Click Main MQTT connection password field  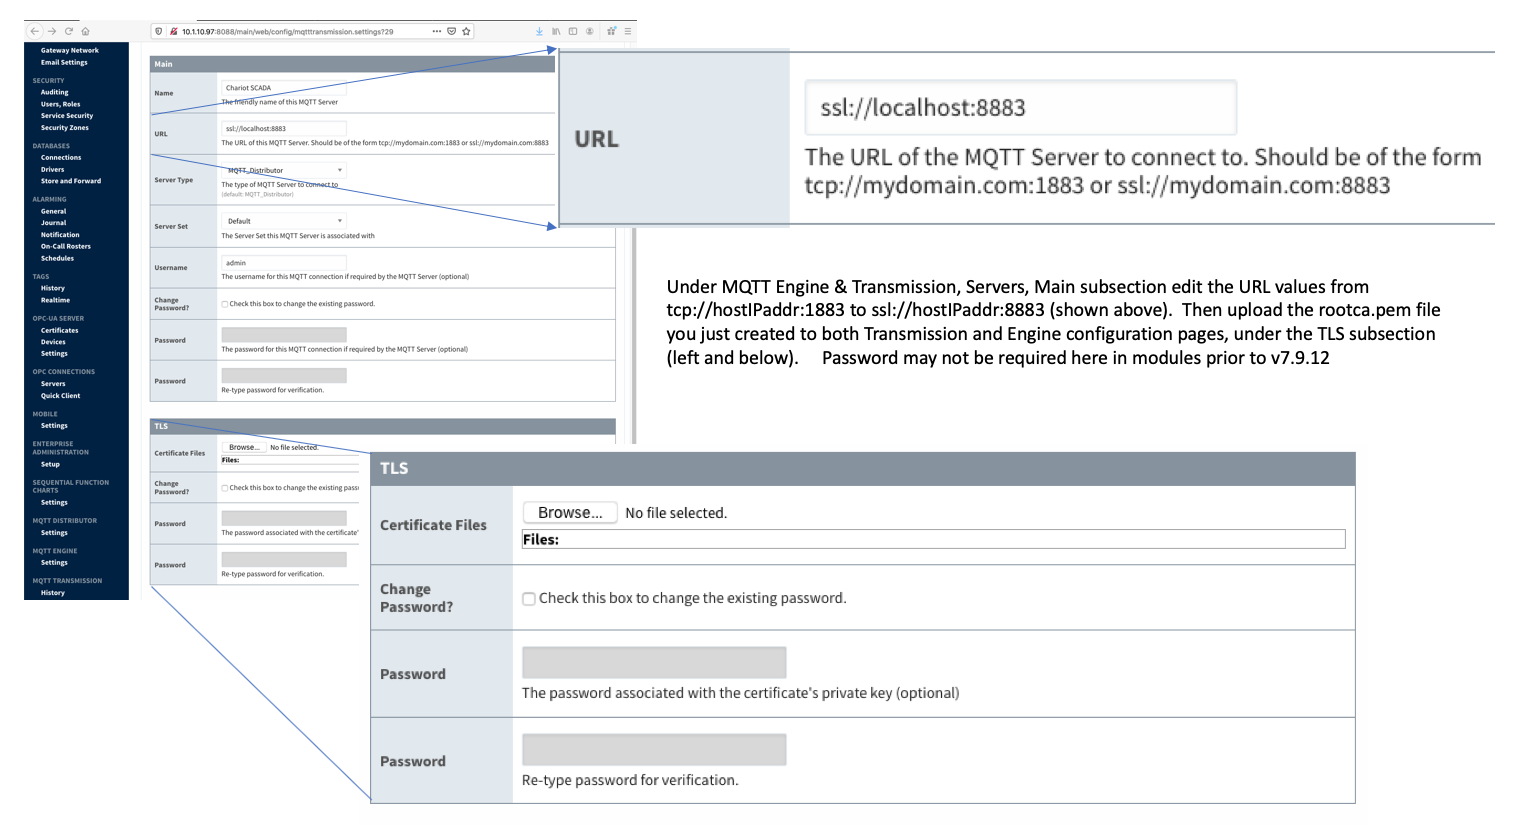(x=284, y=335)
